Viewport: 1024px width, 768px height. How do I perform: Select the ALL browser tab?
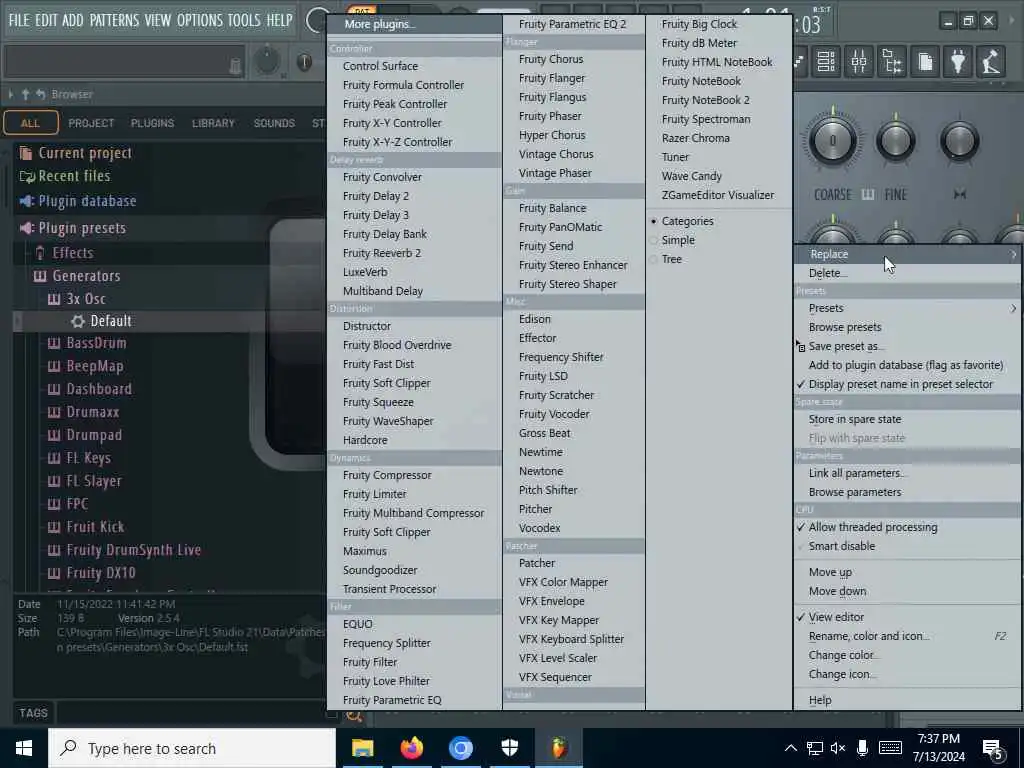click(x=30, y=123)
